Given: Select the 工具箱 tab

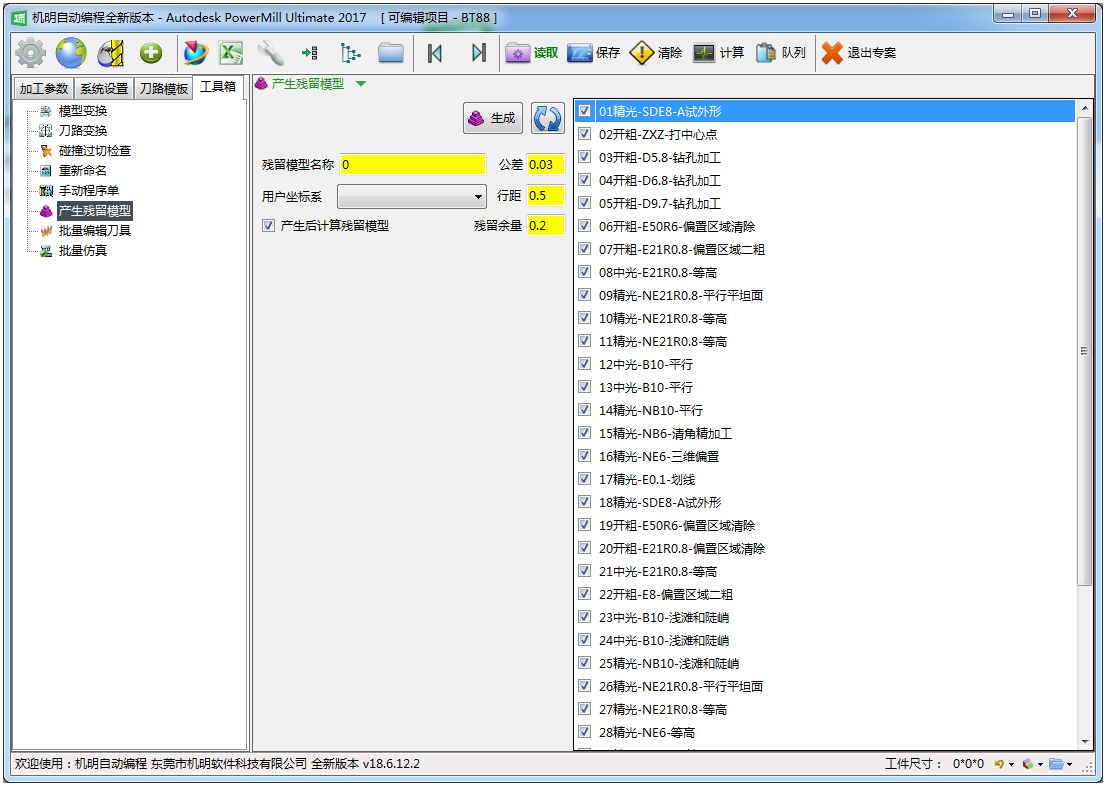Looking at the screenshot, I should point(218,87).
